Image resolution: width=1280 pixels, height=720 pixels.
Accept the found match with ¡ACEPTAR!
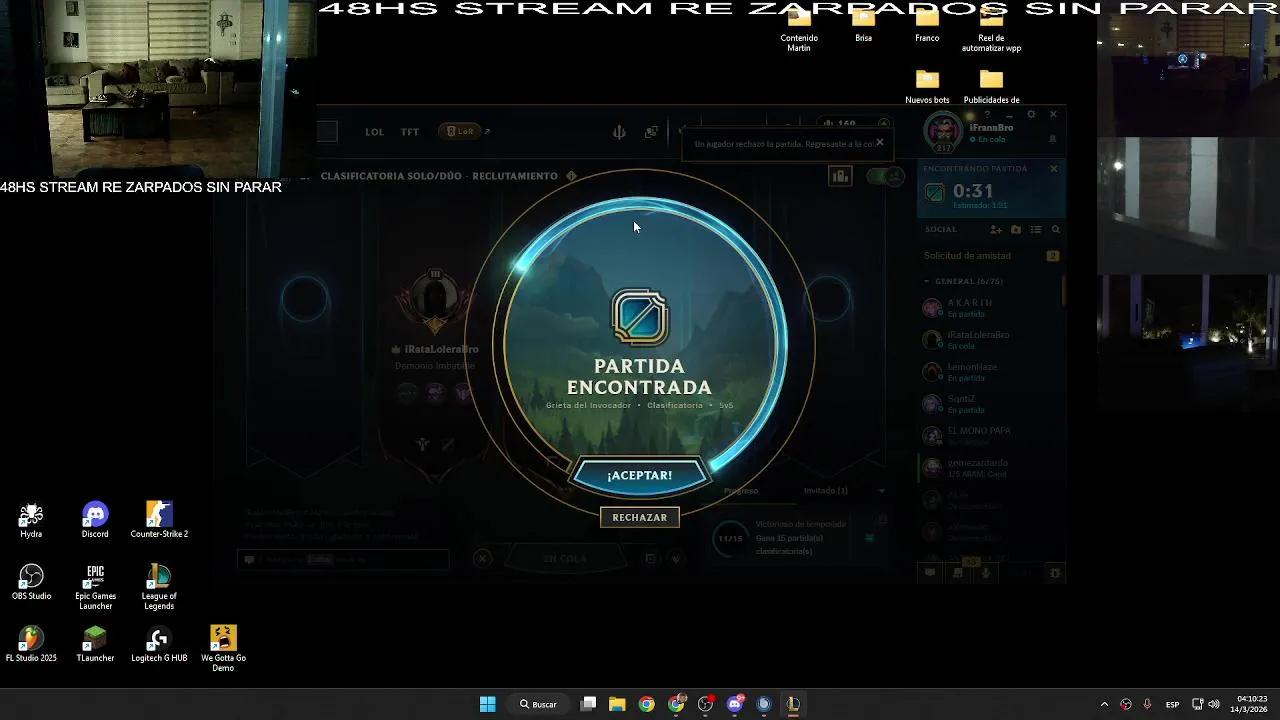pos(640,475)
